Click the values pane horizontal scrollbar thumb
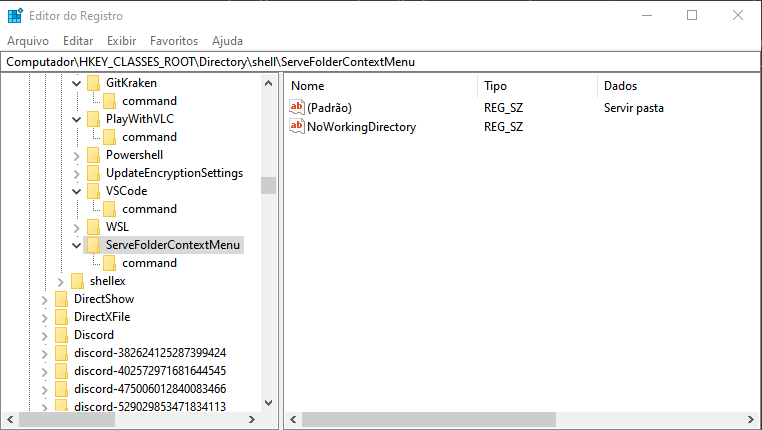The image size is (762, 430). (429, 419)
